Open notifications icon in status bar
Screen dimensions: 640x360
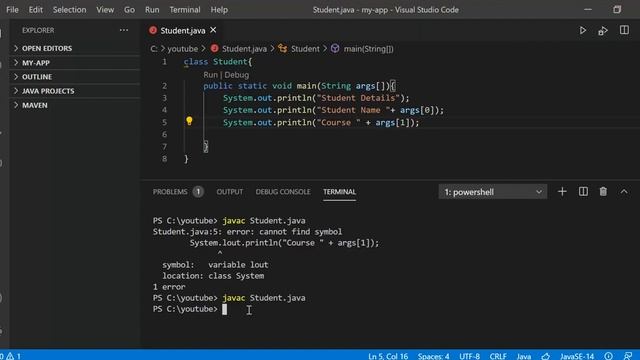[608, 356]
